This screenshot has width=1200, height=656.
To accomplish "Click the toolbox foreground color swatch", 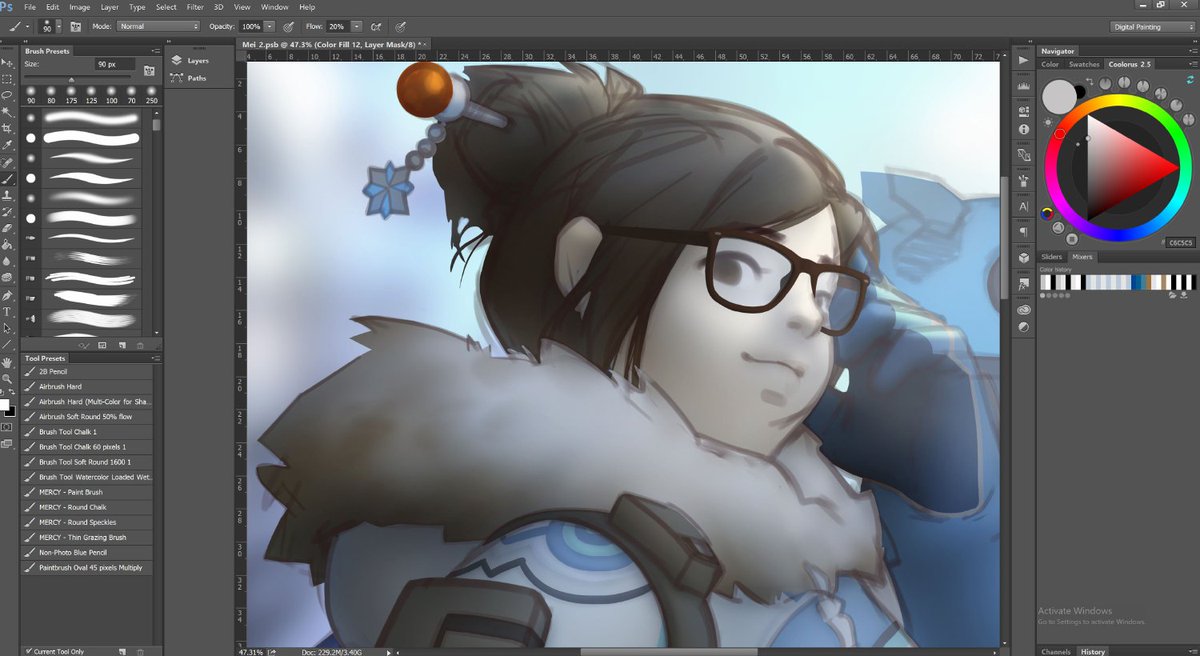I will tap(4, 404).
